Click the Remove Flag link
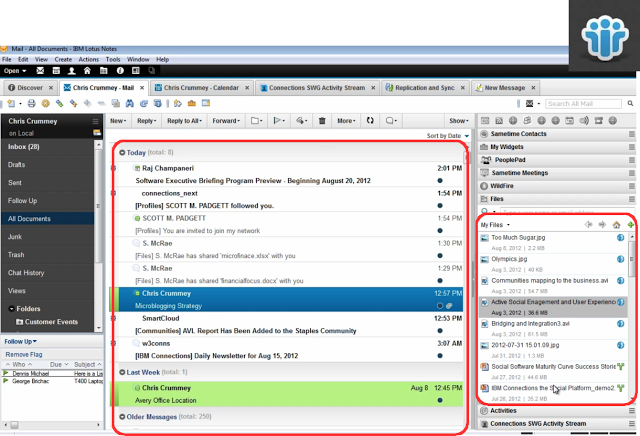This screenshot has height=436, width=640. click(x=24, y=354)
